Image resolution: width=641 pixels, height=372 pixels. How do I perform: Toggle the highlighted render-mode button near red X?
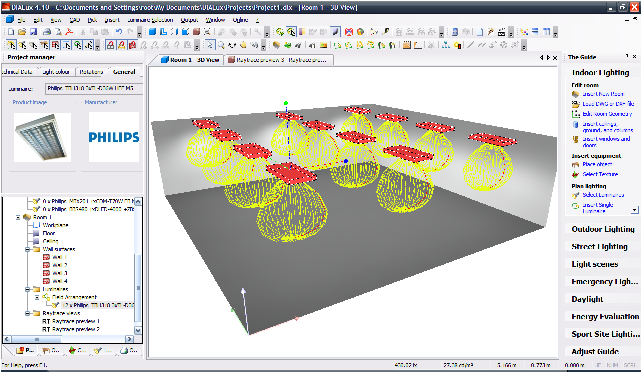coord(335,31)
